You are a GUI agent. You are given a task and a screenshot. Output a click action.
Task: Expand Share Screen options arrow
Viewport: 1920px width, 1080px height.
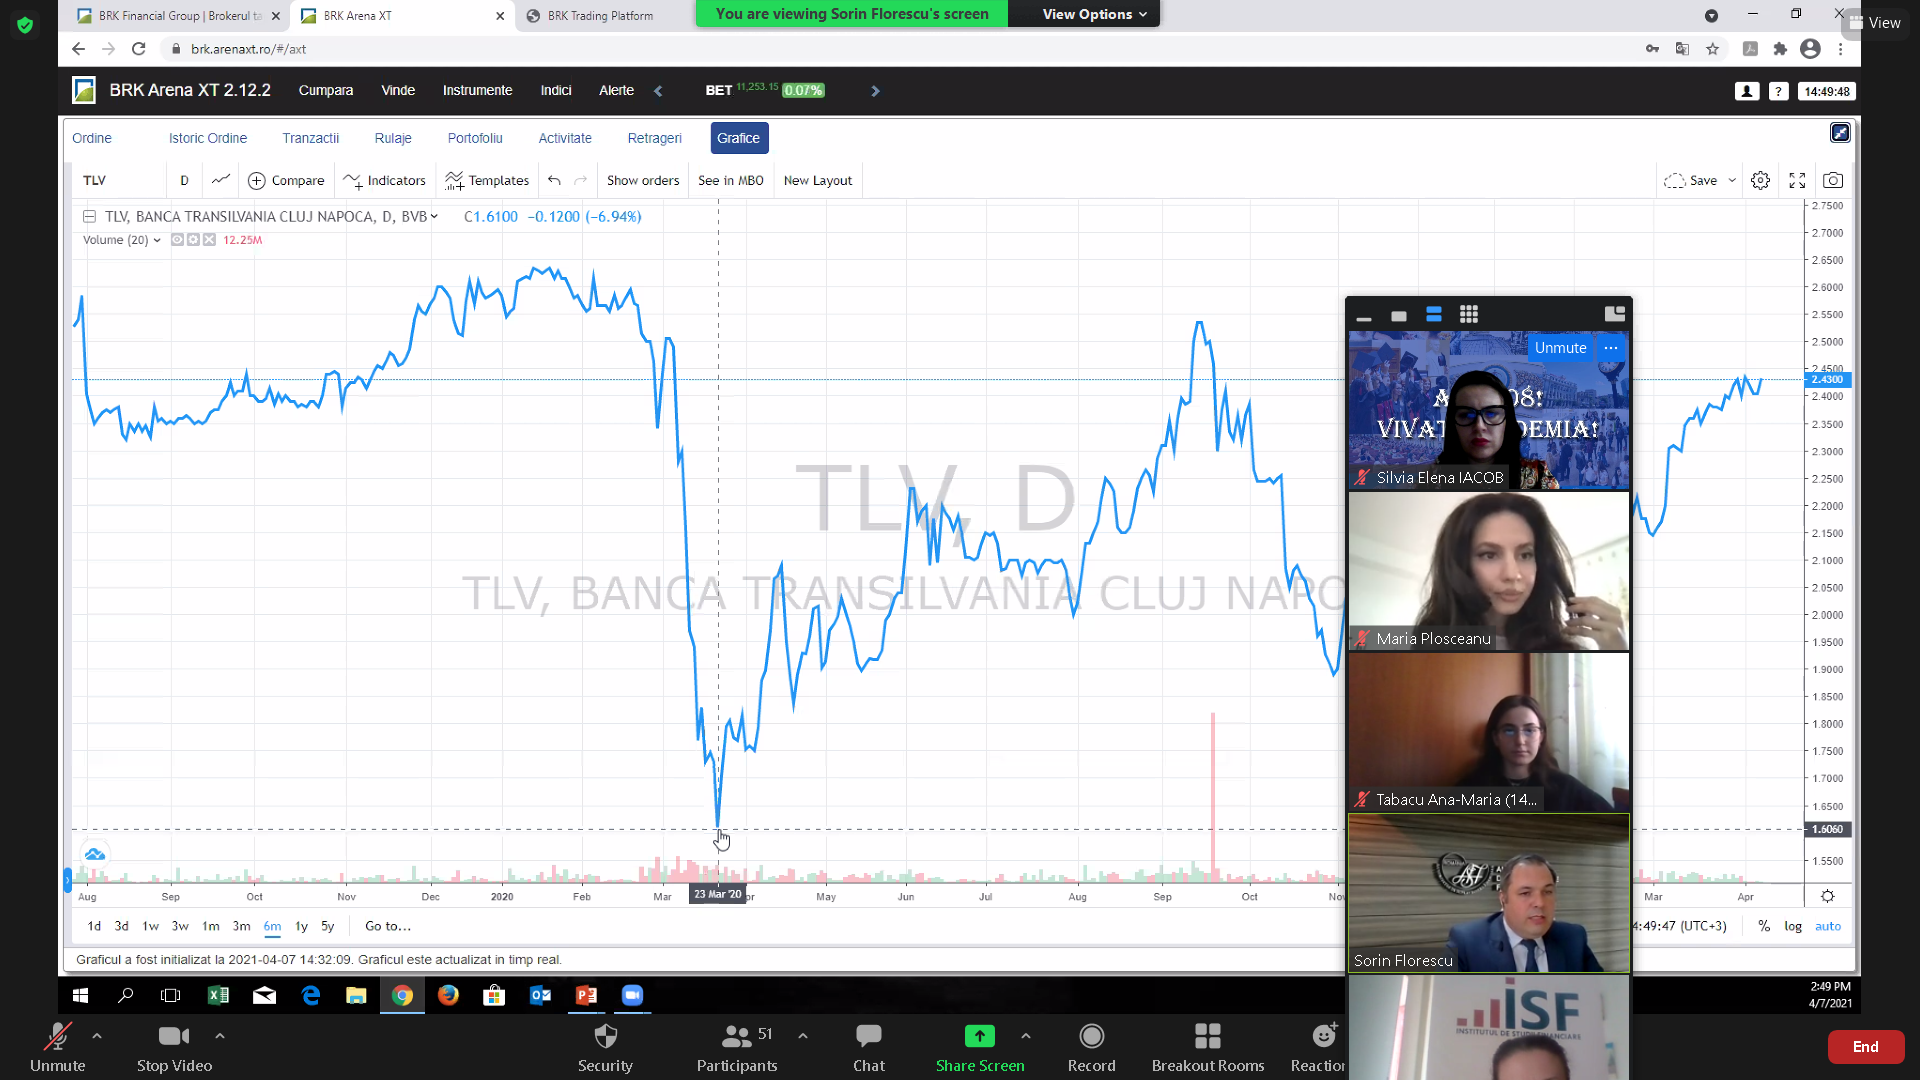[x=1026, y=1036]
